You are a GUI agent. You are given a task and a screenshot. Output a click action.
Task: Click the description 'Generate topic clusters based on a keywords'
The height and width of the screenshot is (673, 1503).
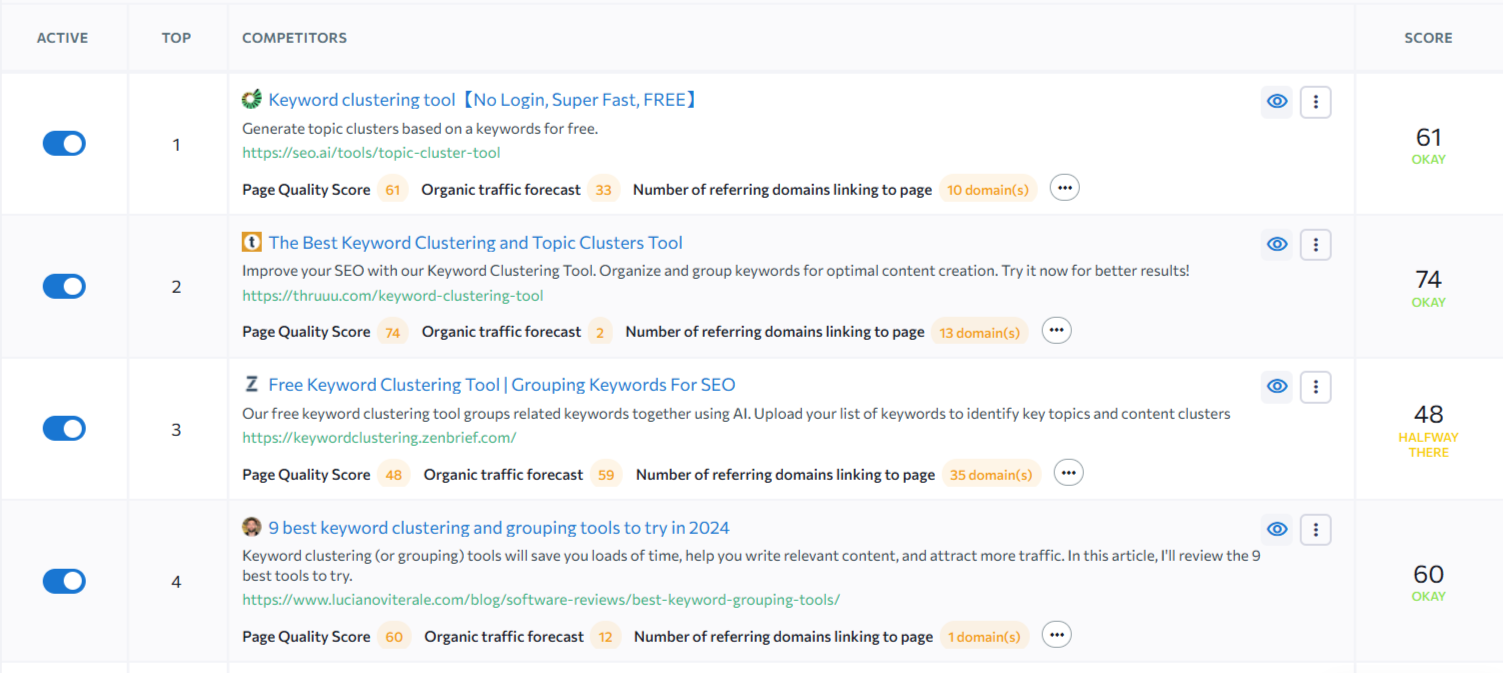point(420,128)
